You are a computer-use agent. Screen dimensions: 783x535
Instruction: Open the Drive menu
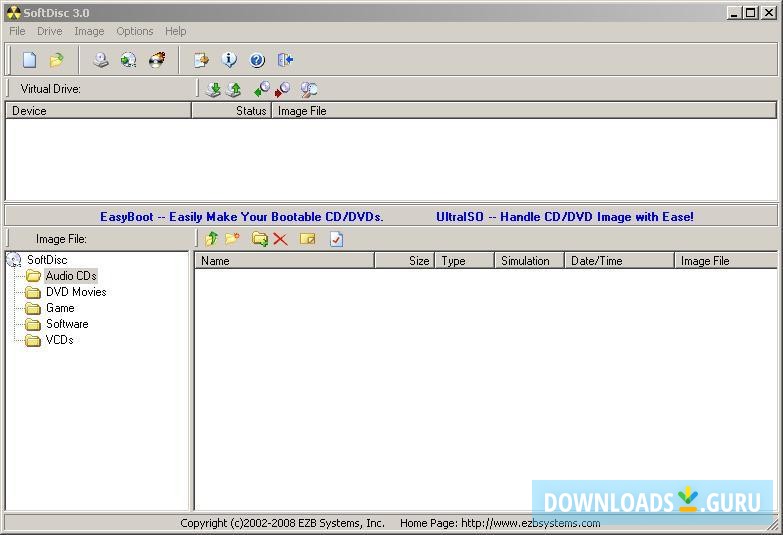[x=49, y=31]
